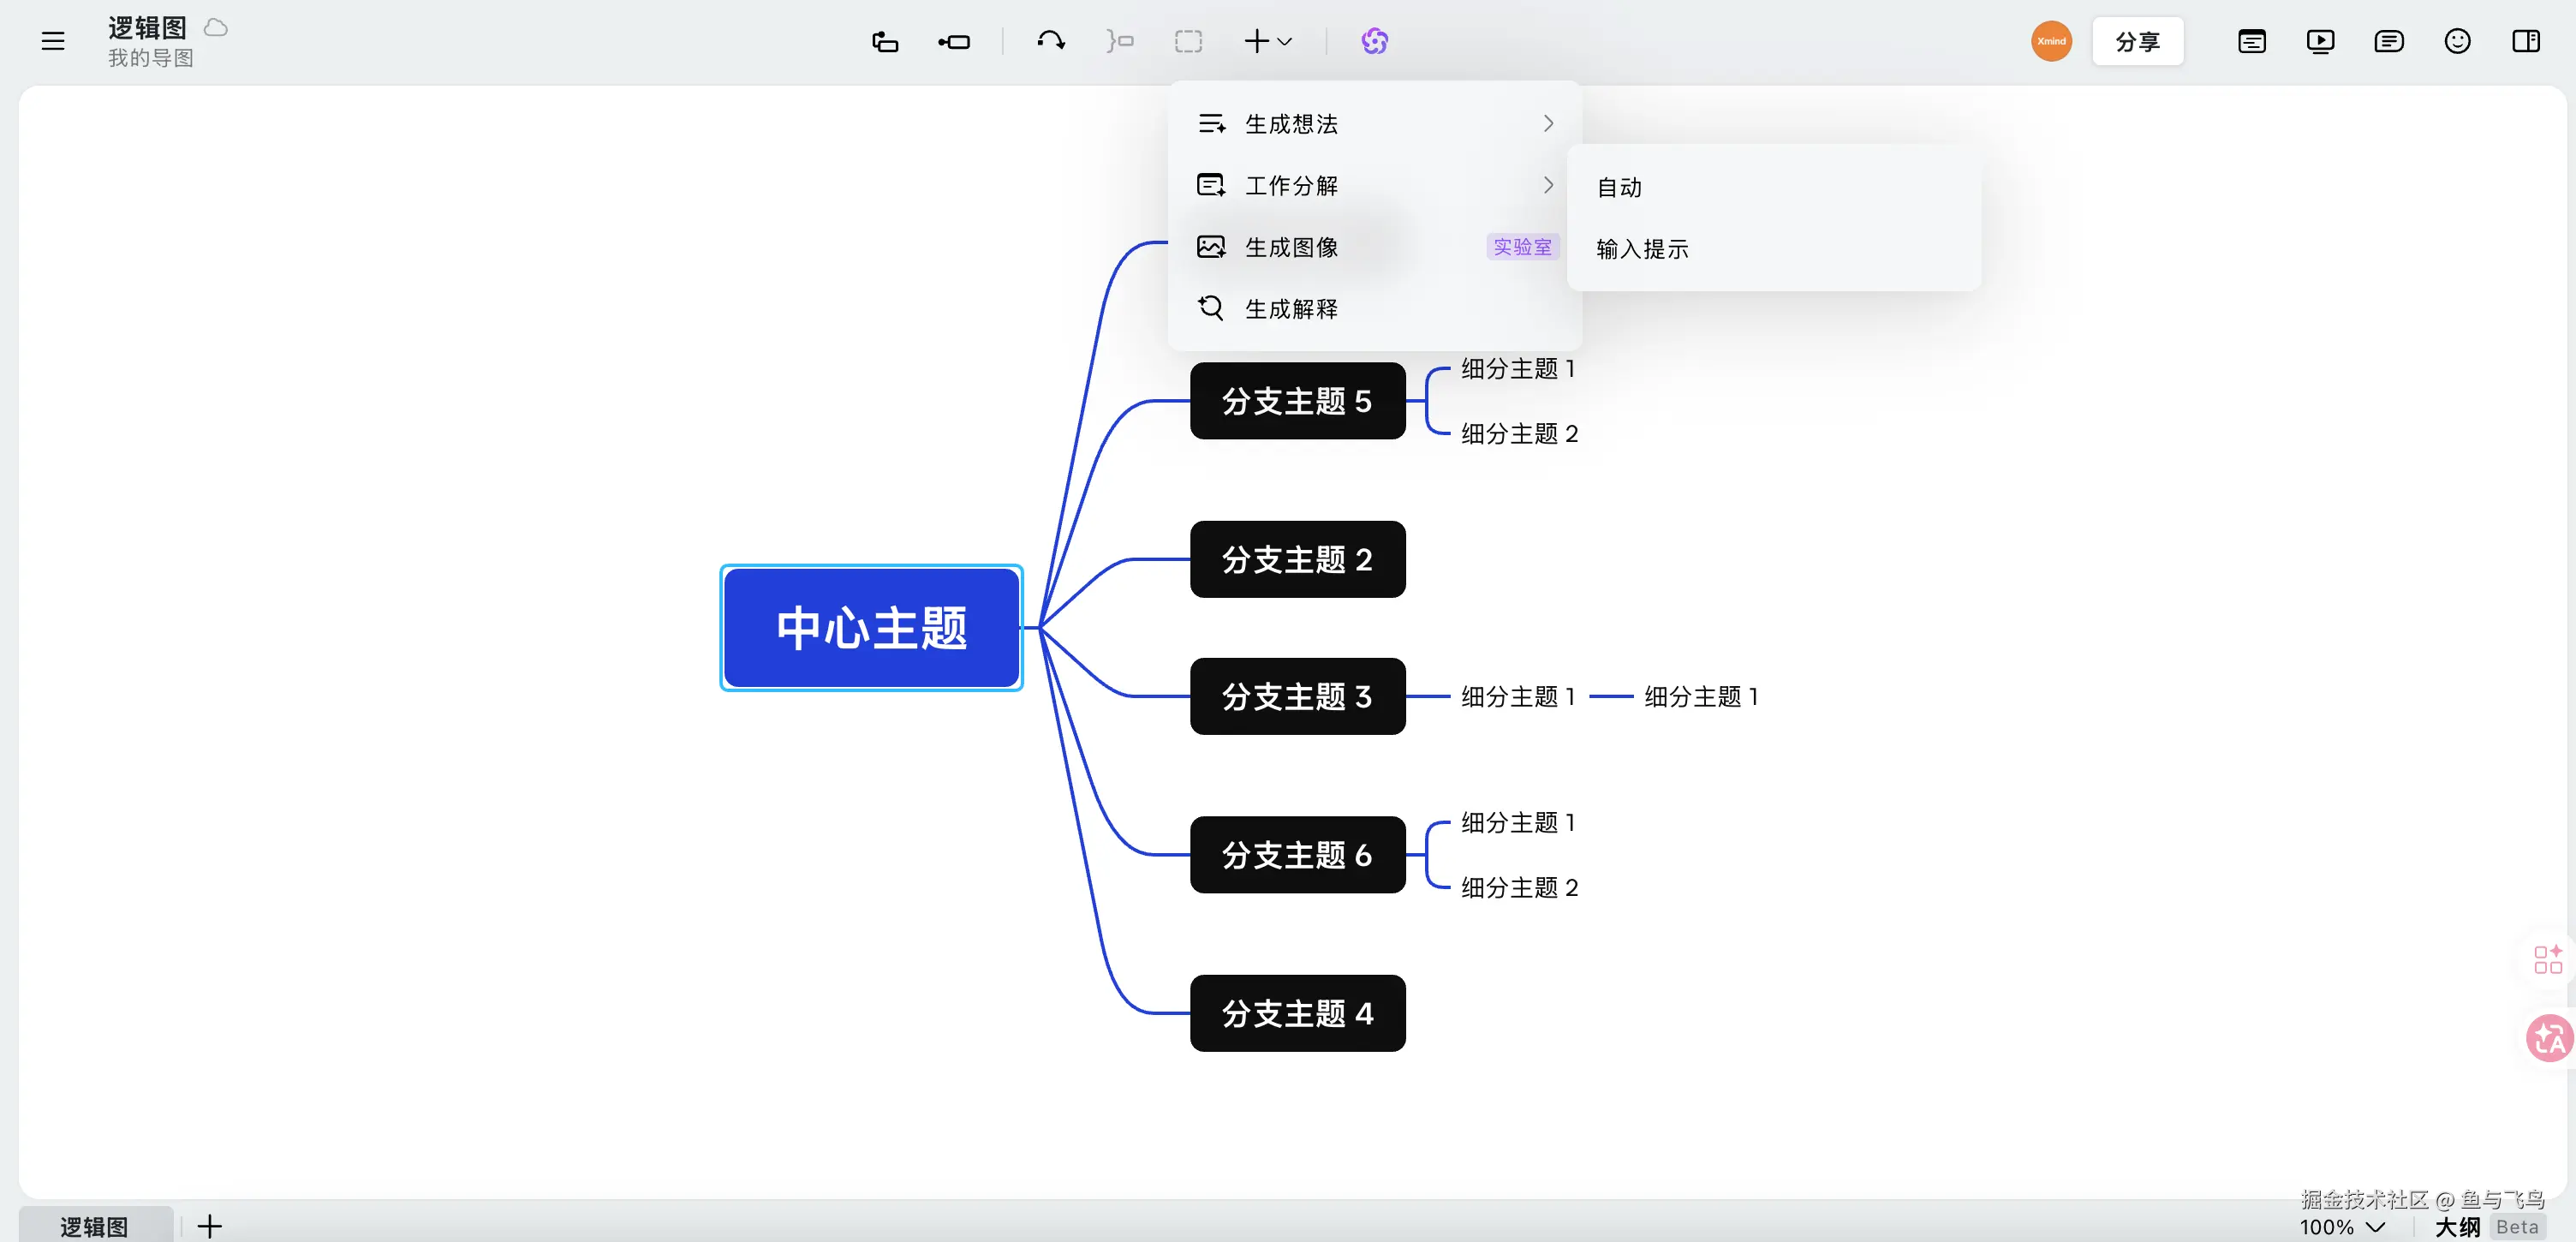This screenshot has width=2576, height=1242.
Task: Start pitch presentation mode
Action: (2320, 41)
